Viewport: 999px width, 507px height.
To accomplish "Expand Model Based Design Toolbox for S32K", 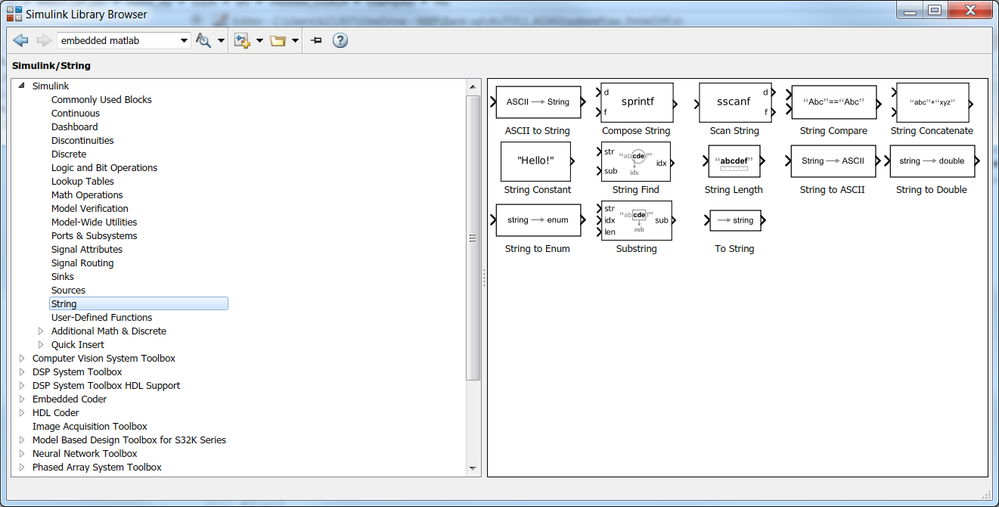I will [22, 440].
